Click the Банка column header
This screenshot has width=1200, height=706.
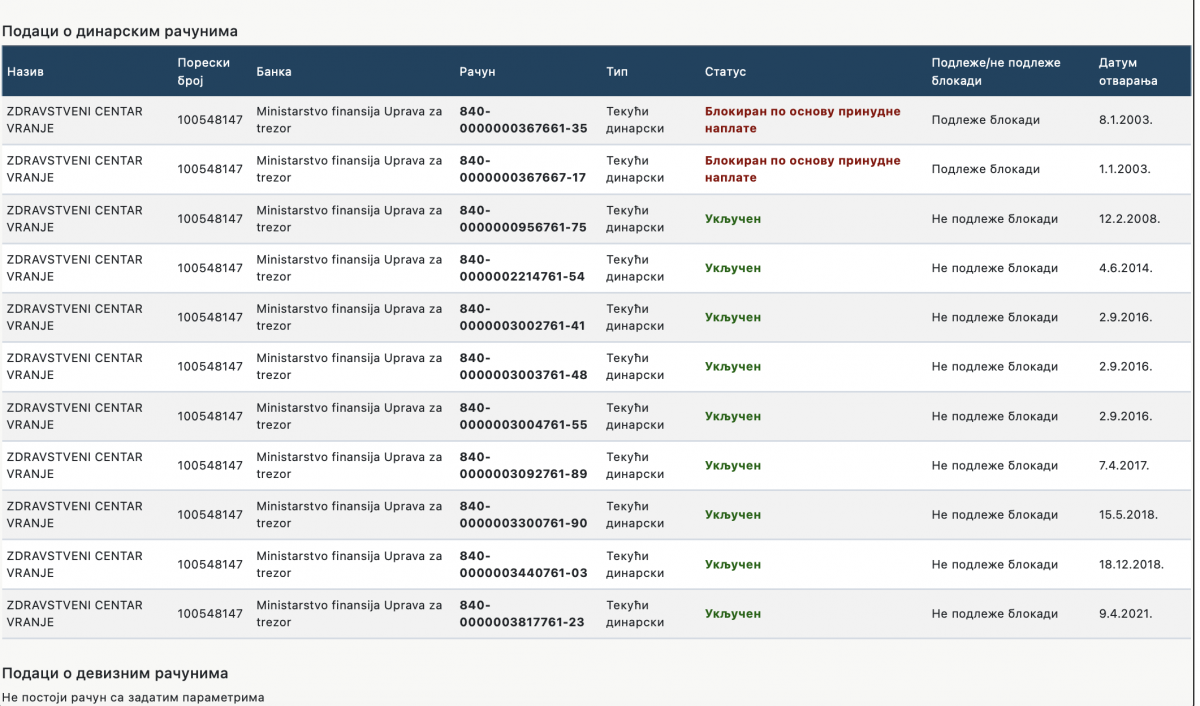tap(274, 72)
